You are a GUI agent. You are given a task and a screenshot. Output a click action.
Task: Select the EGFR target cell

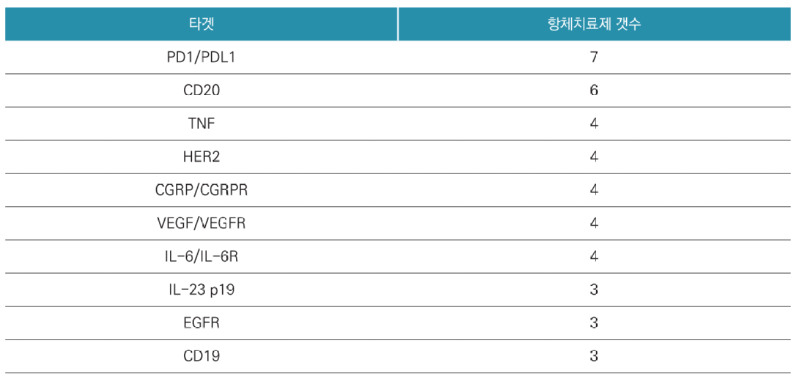(x=201, y=323)
